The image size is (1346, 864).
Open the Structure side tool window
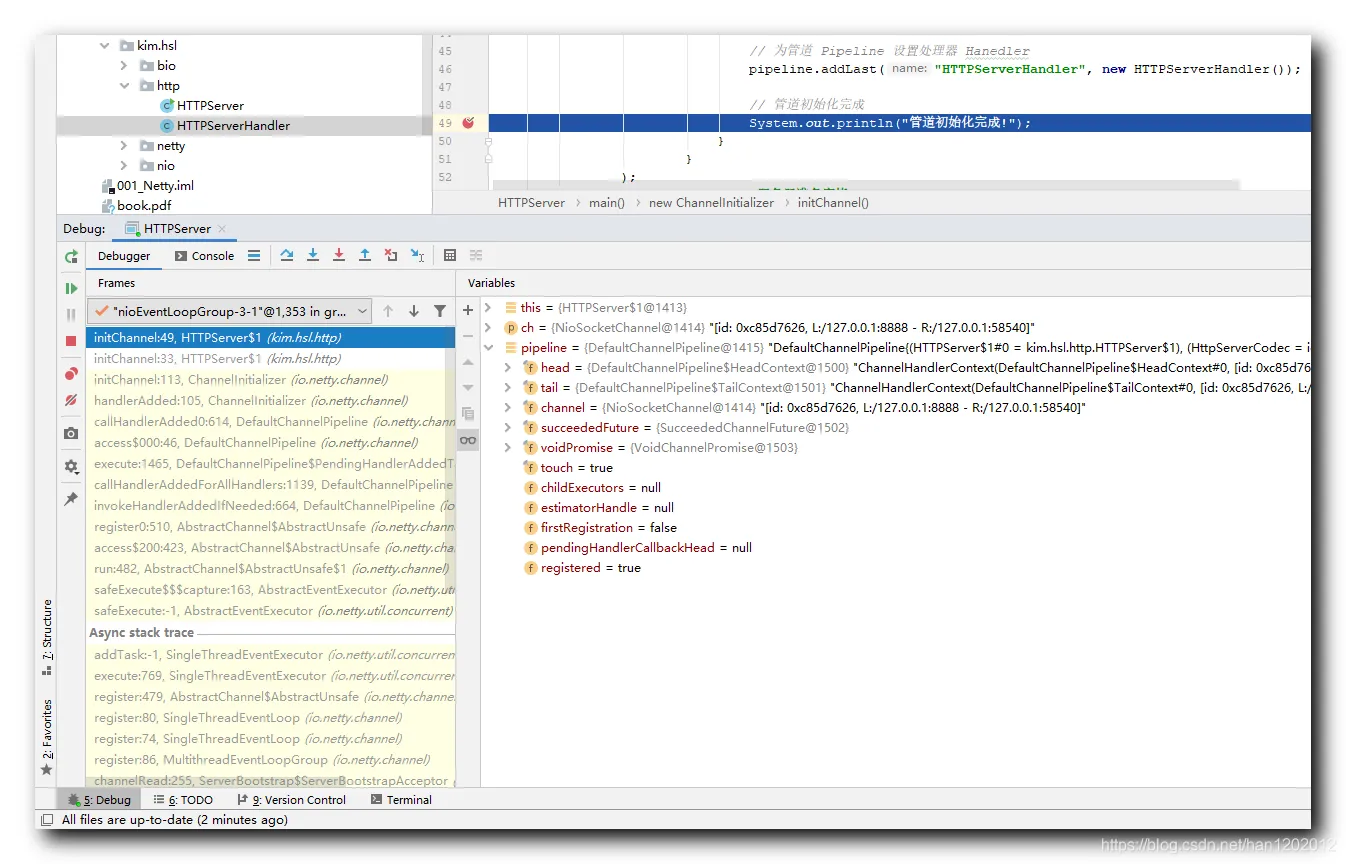pyautogui.click(x=47, y=637)
